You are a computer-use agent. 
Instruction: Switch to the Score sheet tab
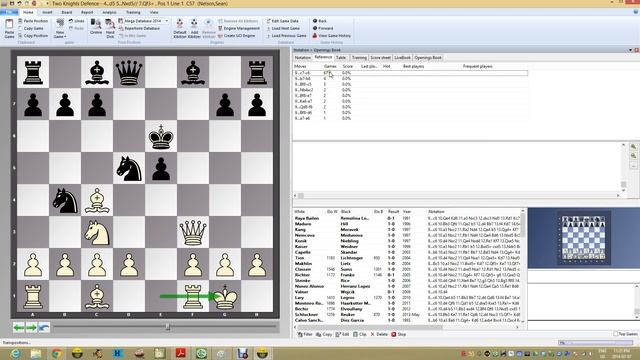point(380,58)
